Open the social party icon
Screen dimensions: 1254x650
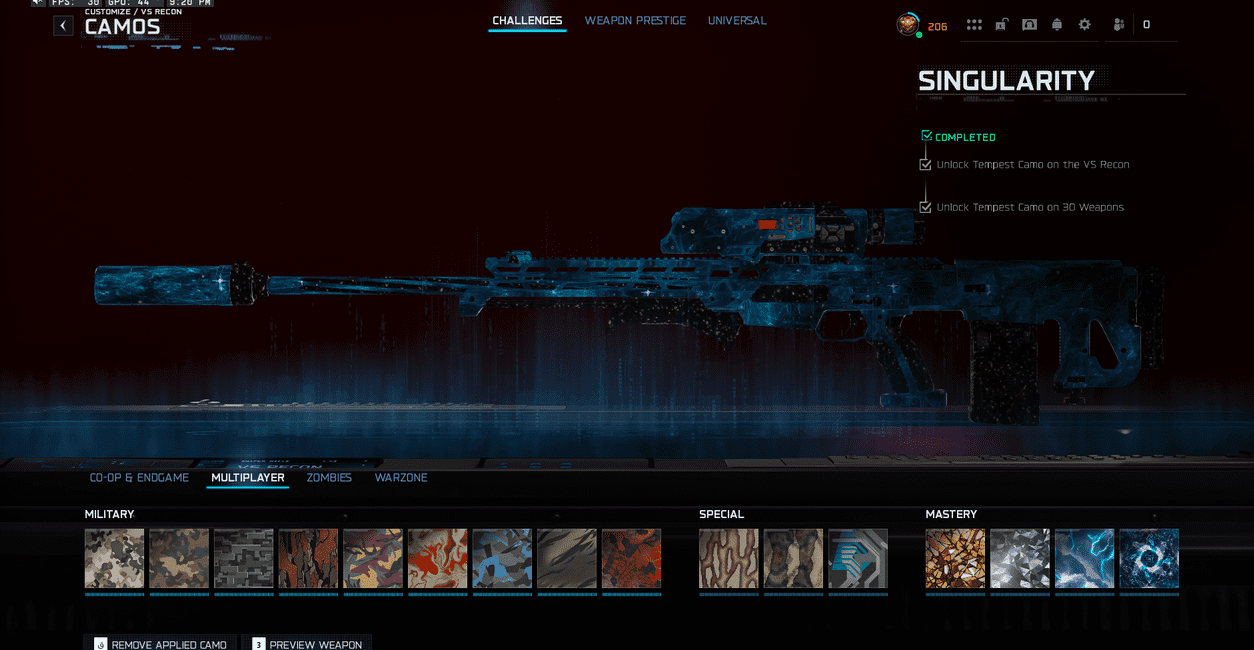point(1119,25)
